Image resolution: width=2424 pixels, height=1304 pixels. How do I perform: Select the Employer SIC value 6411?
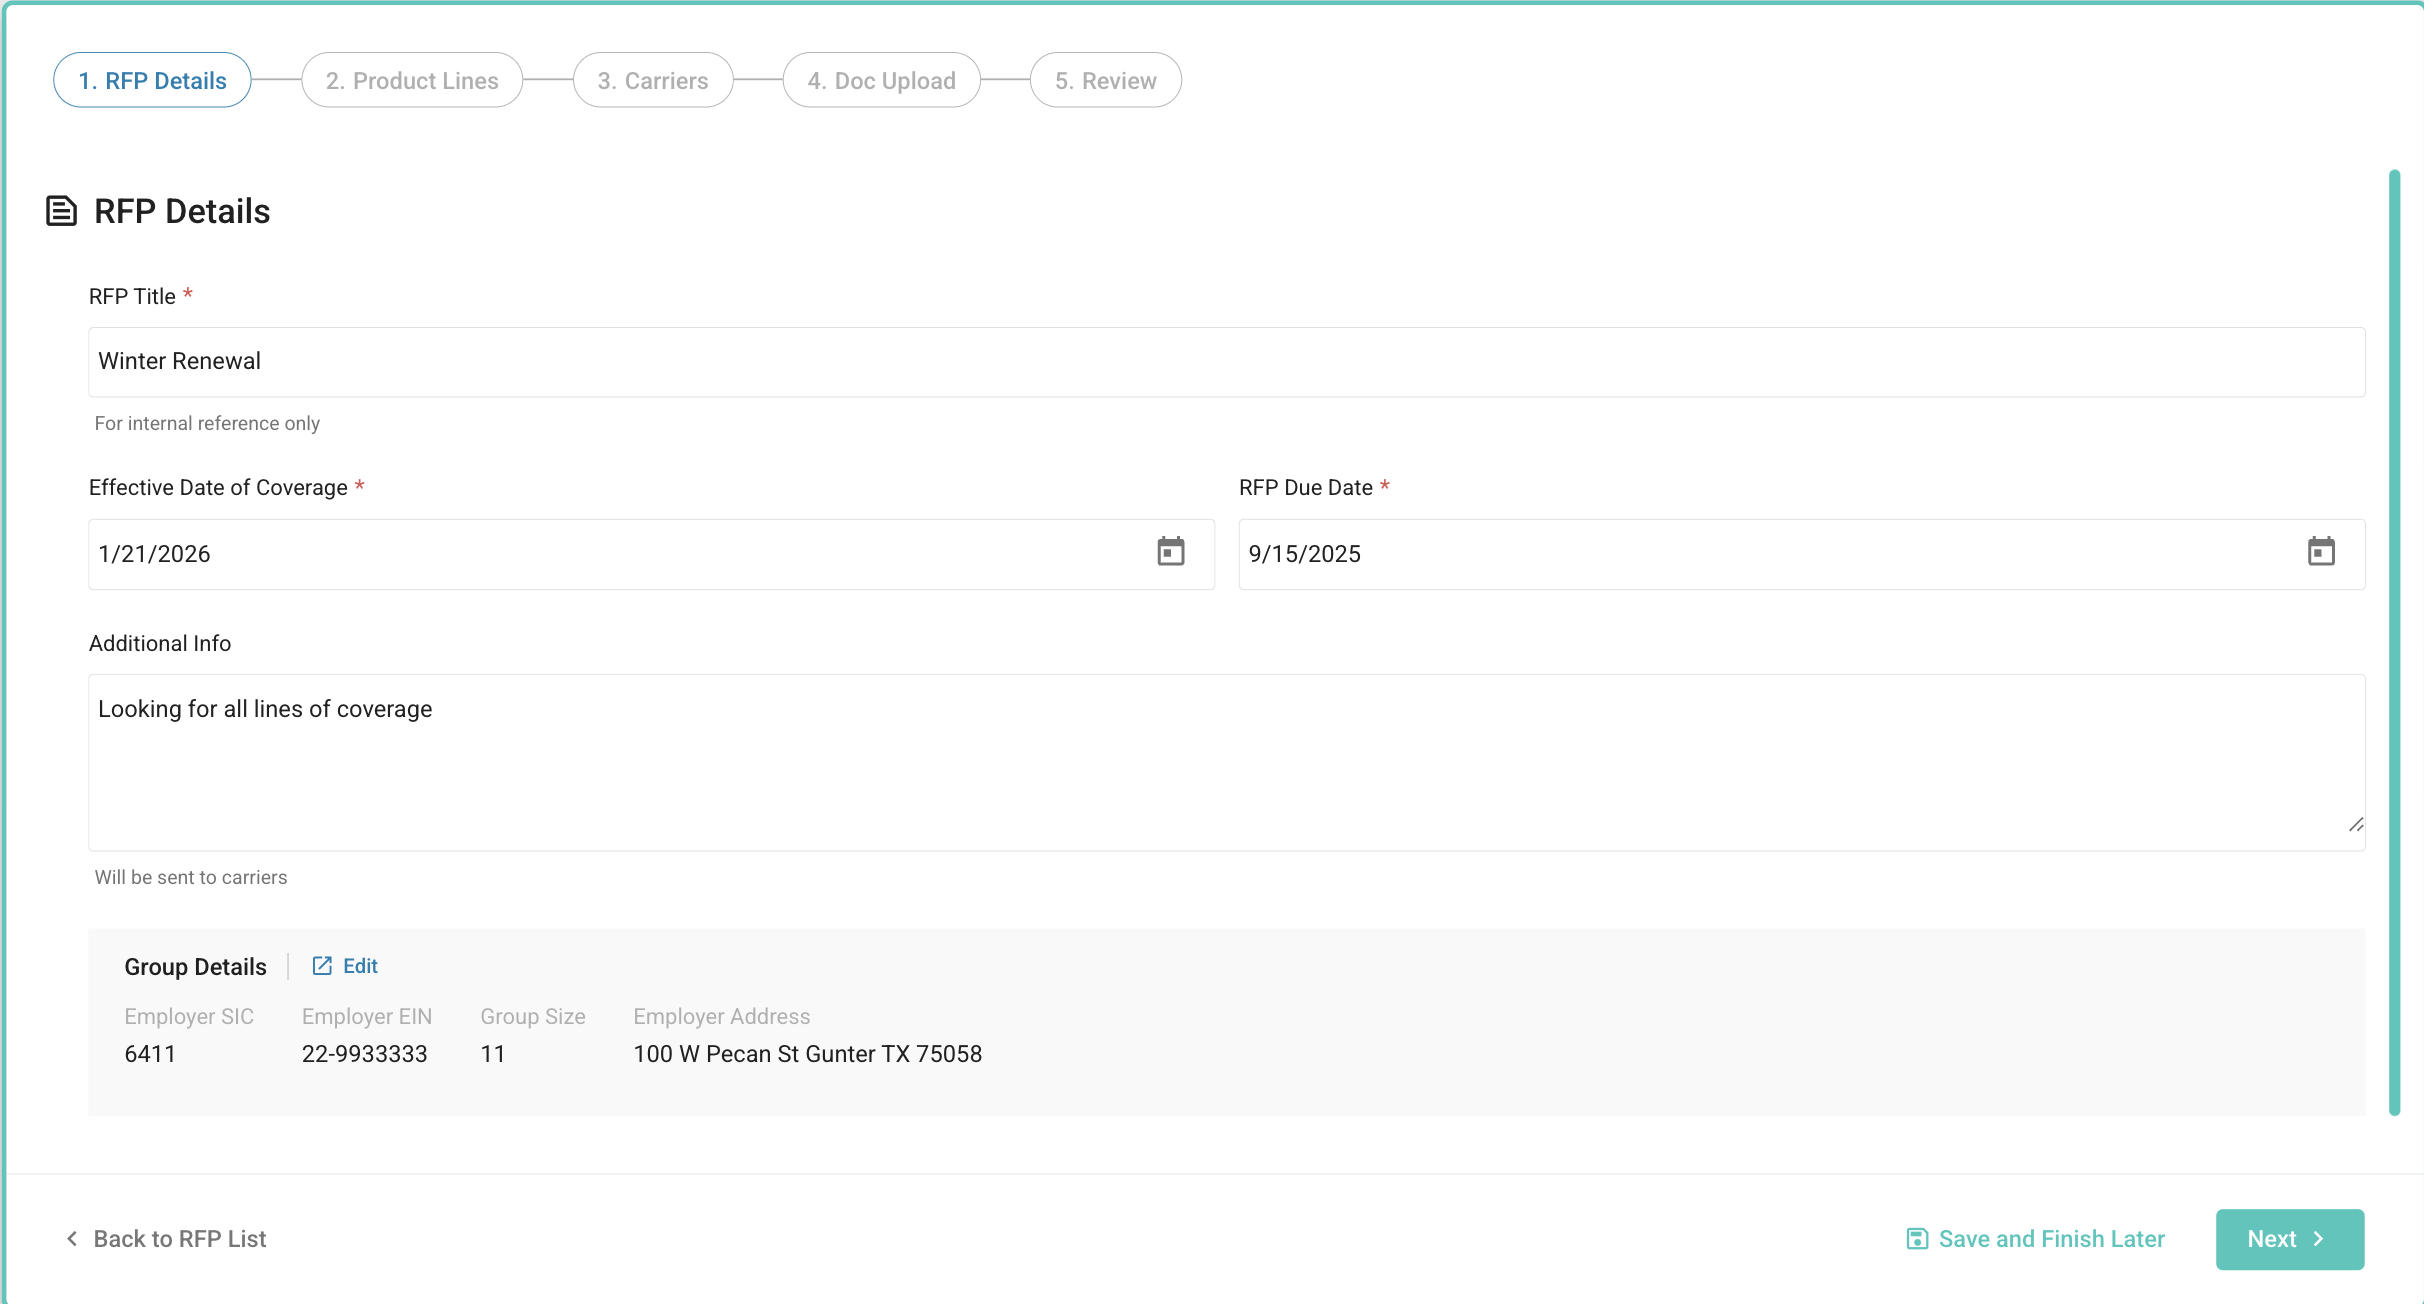(150, 1054)
